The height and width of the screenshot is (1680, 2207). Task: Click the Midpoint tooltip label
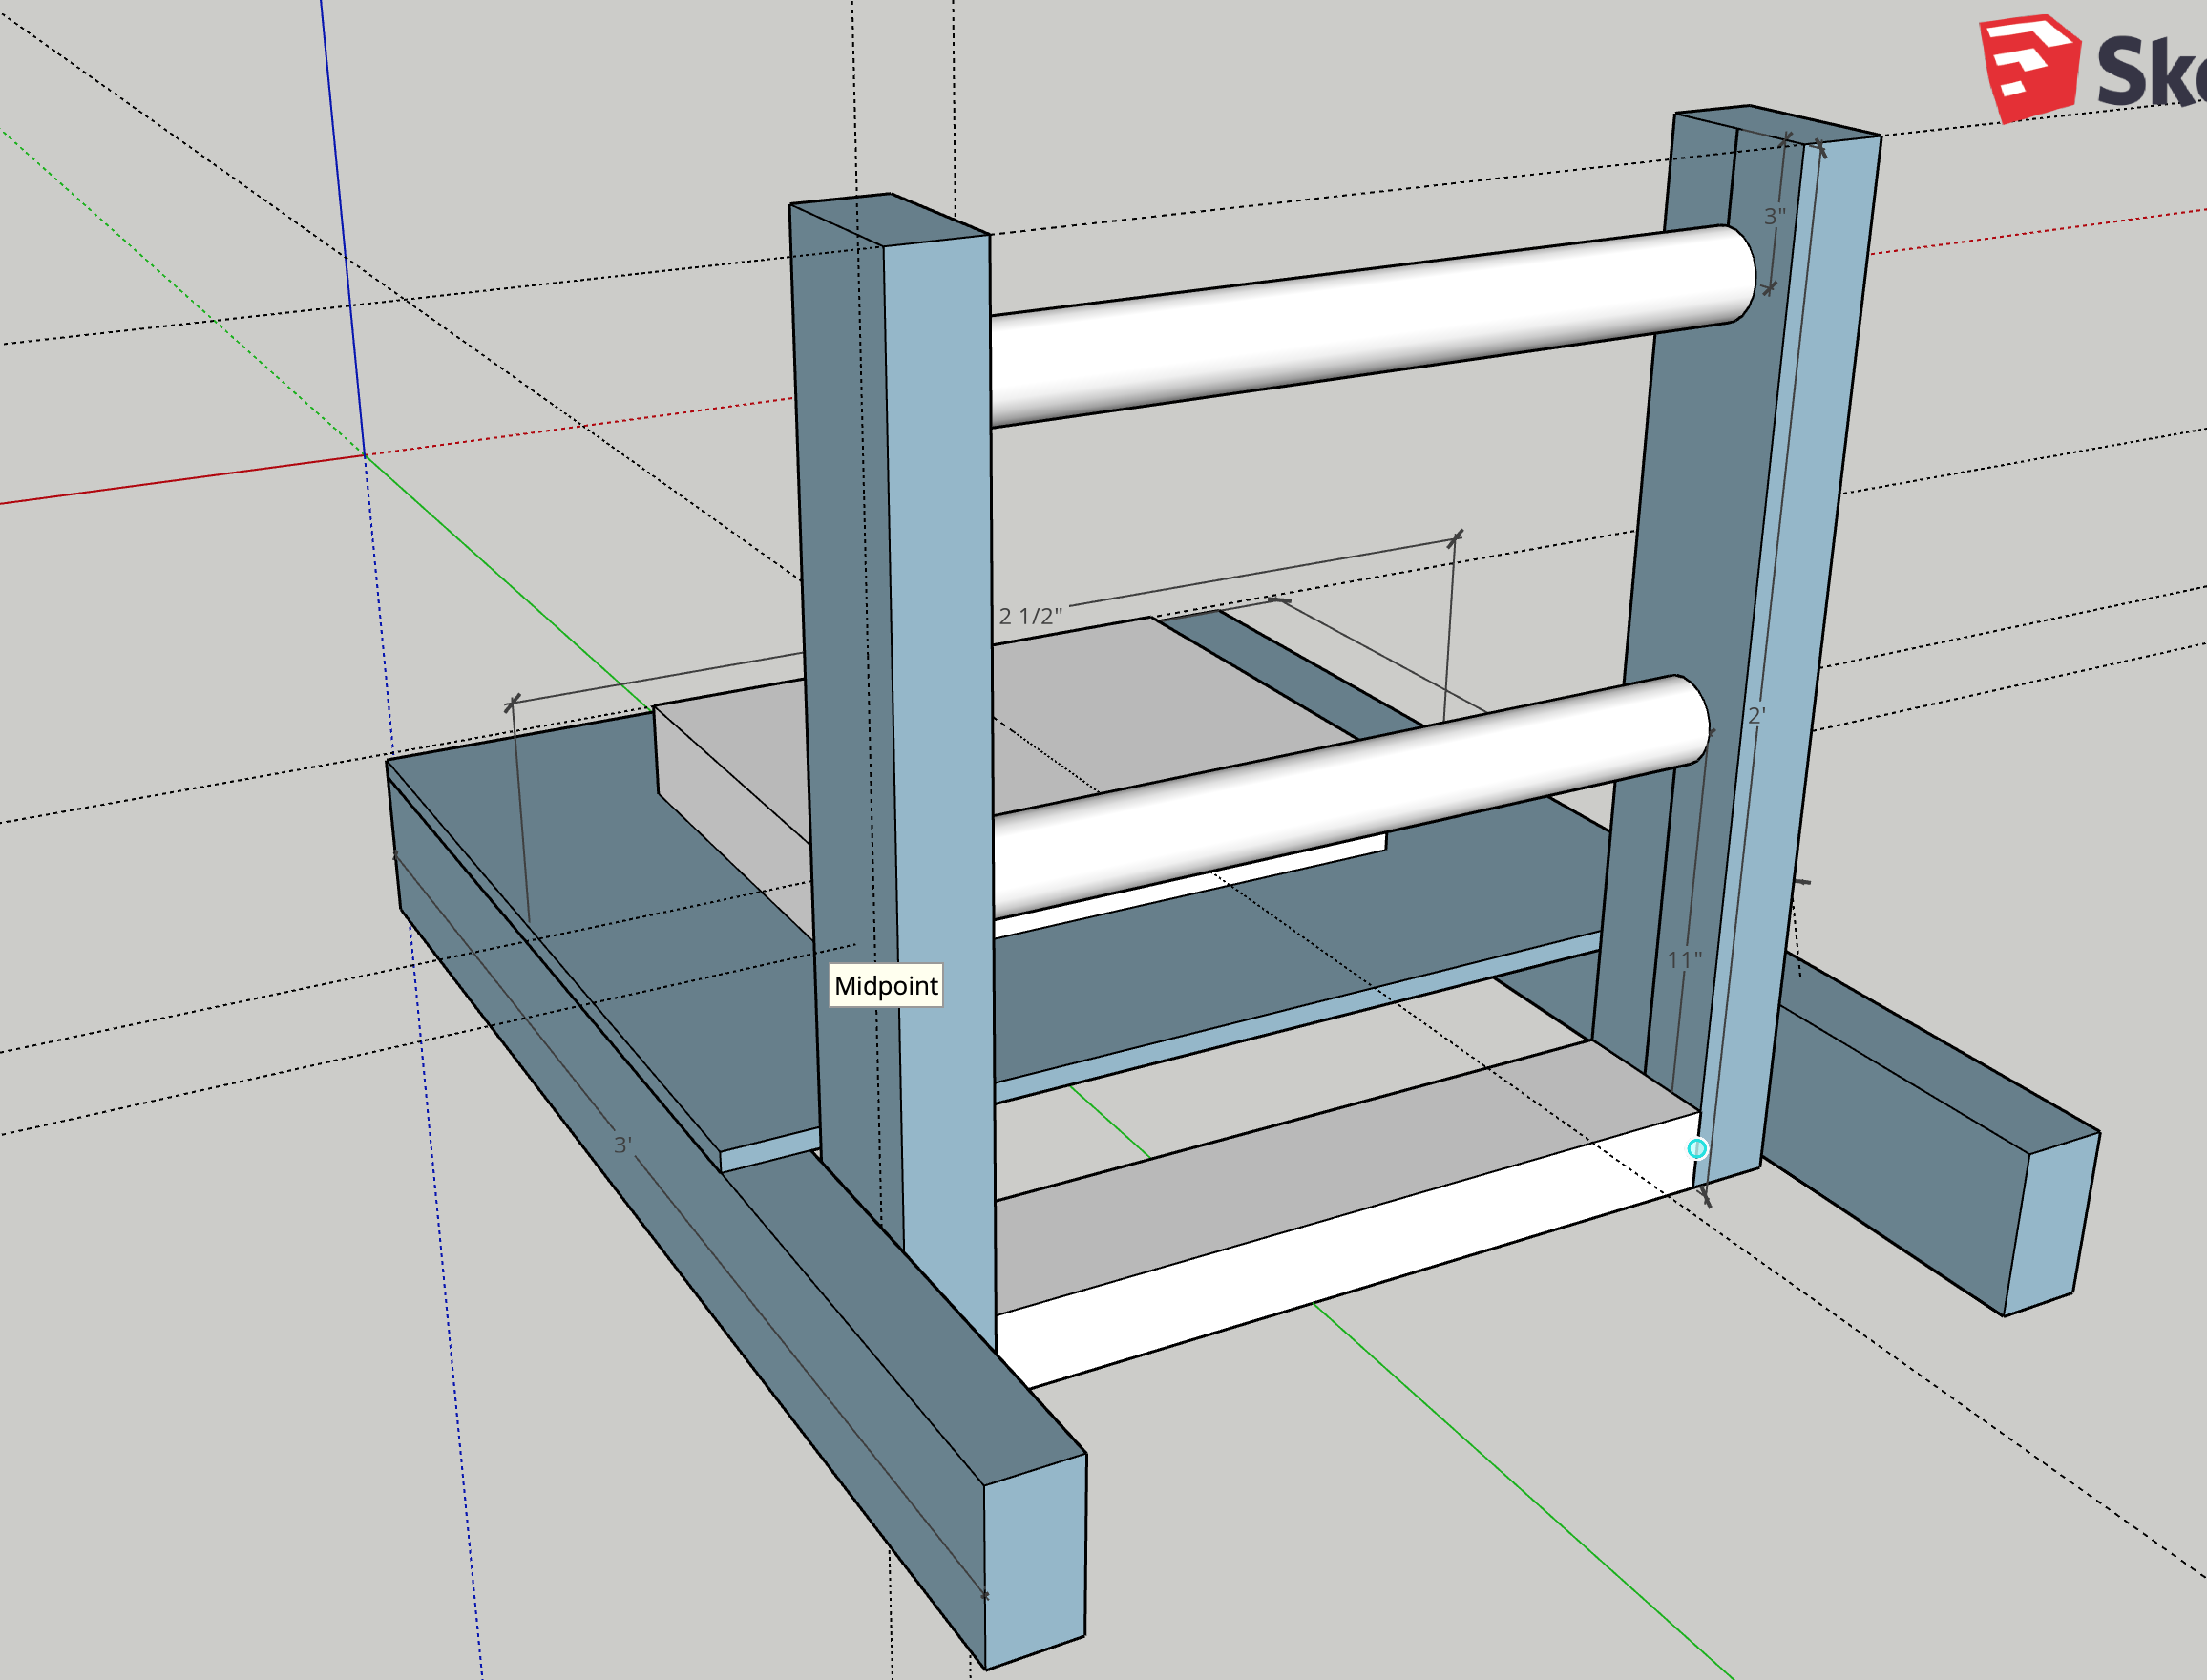coord(885,985)
